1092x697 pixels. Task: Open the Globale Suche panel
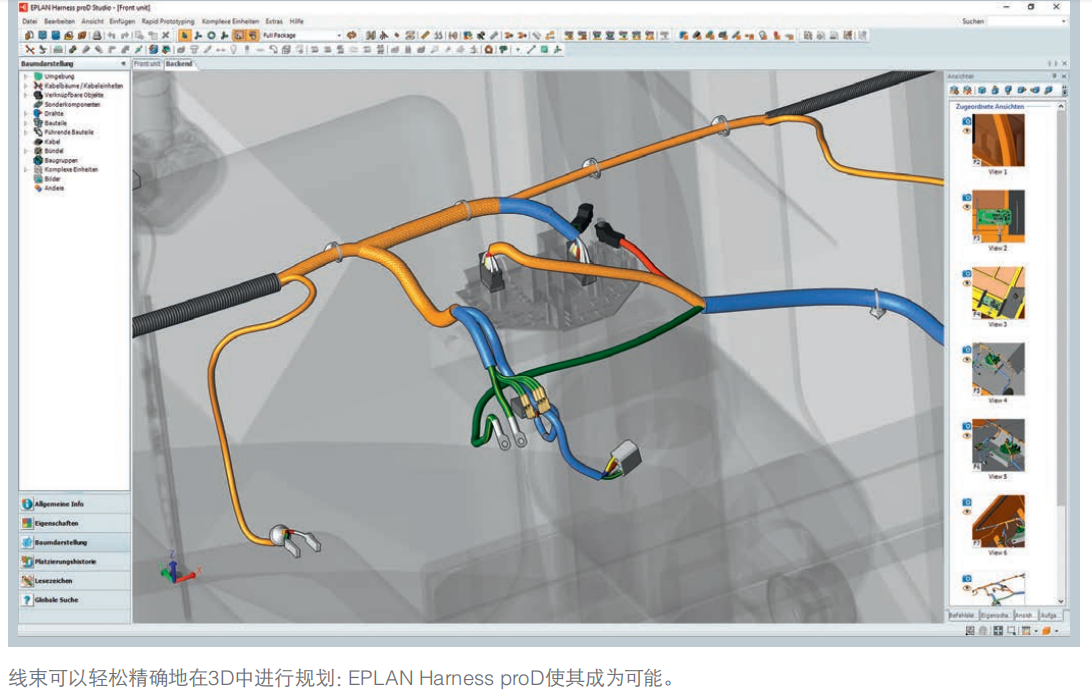(x=74, y=600)
